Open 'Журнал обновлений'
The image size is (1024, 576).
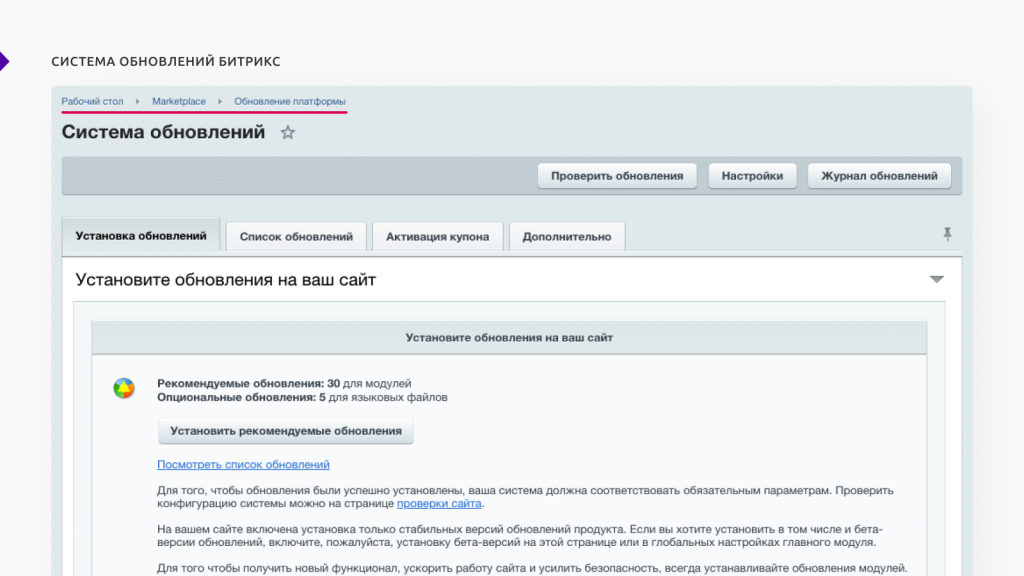point(879,176)
